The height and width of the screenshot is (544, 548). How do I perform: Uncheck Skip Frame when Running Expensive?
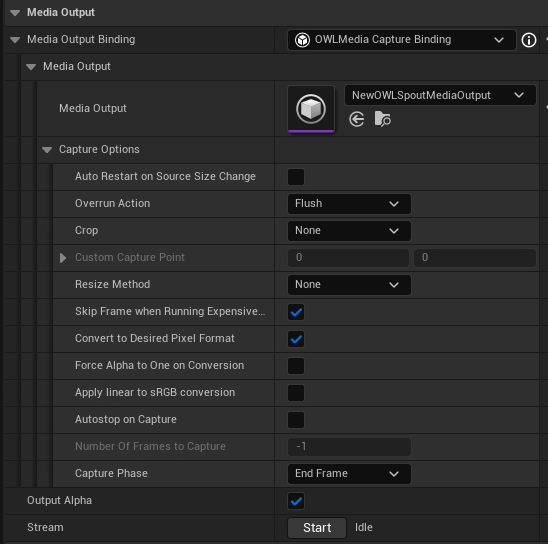(296, 312)
